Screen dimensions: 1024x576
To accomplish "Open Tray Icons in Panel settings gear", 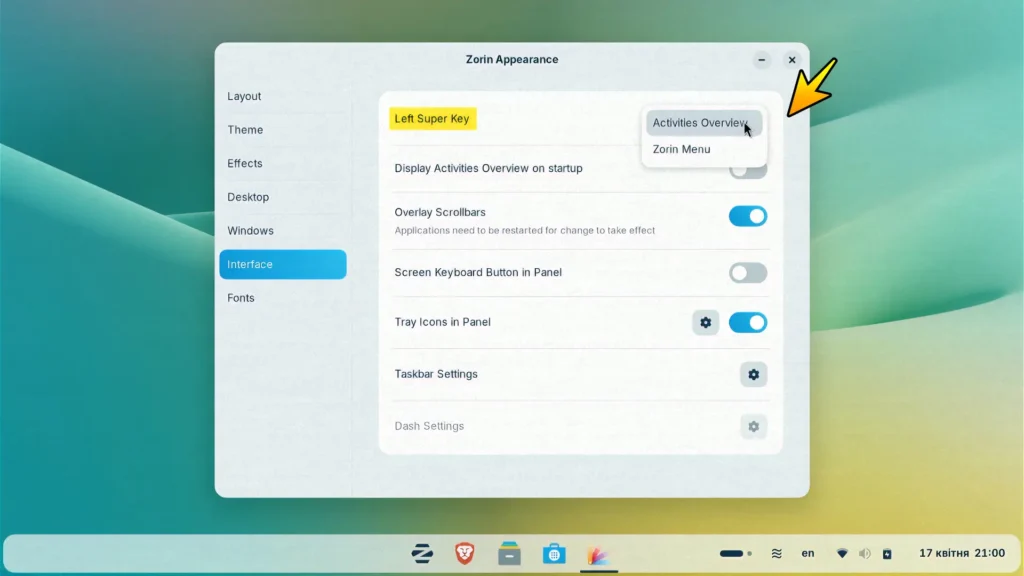I will 705,323.
